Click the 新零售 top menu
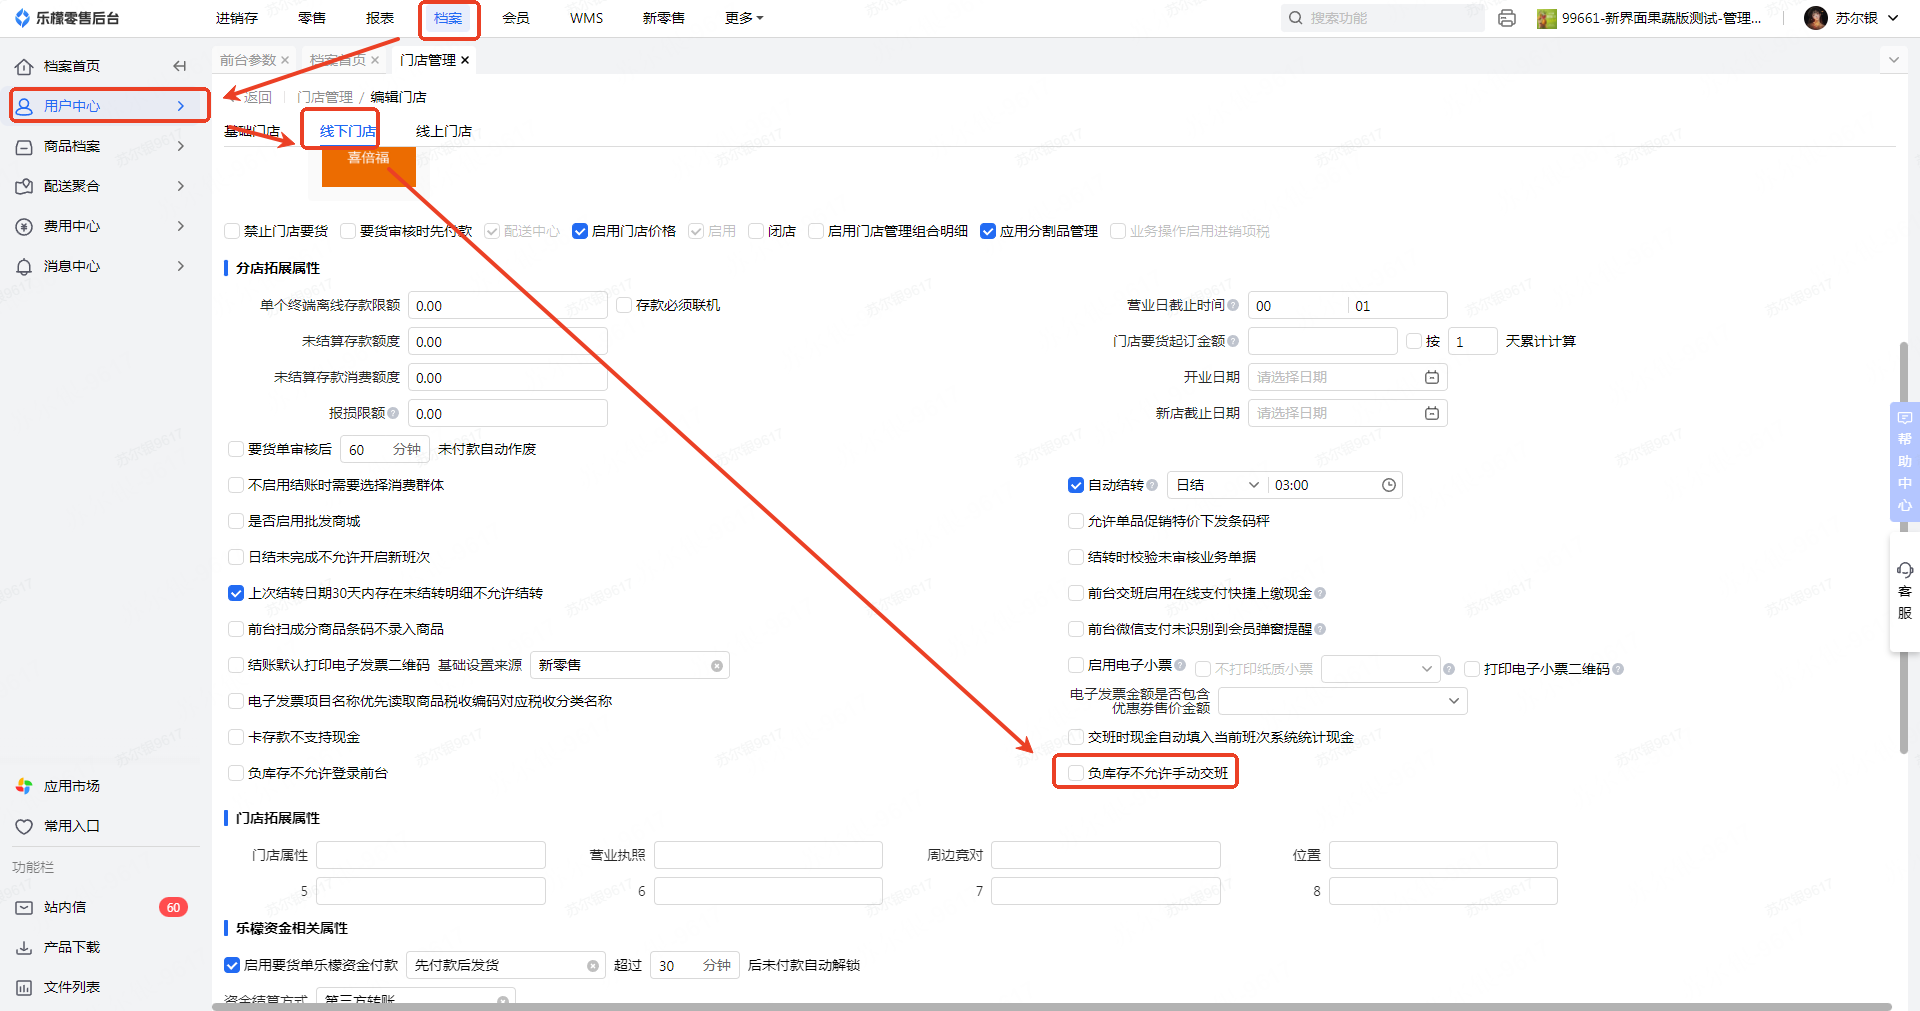 [x=664, y=18]
